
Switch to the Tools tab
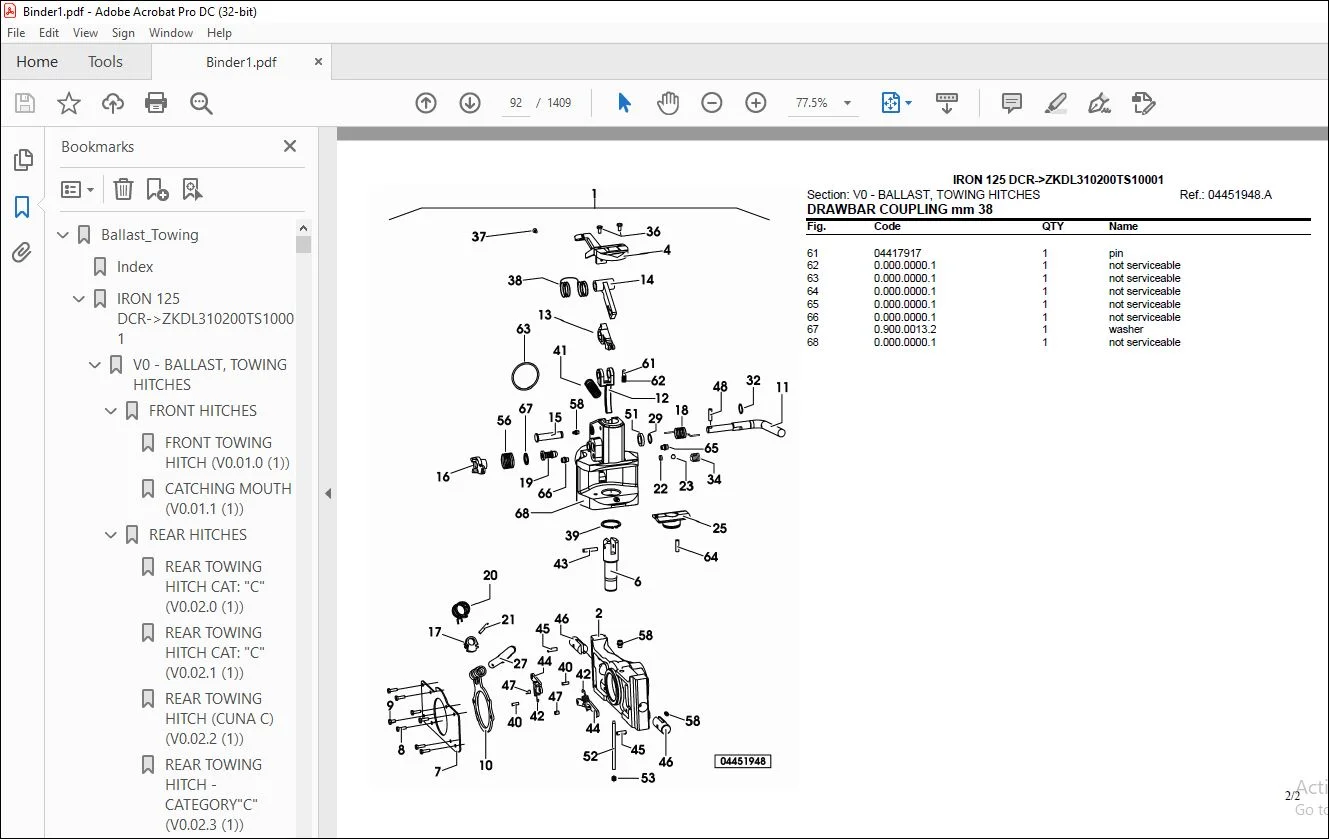(105, 62)
